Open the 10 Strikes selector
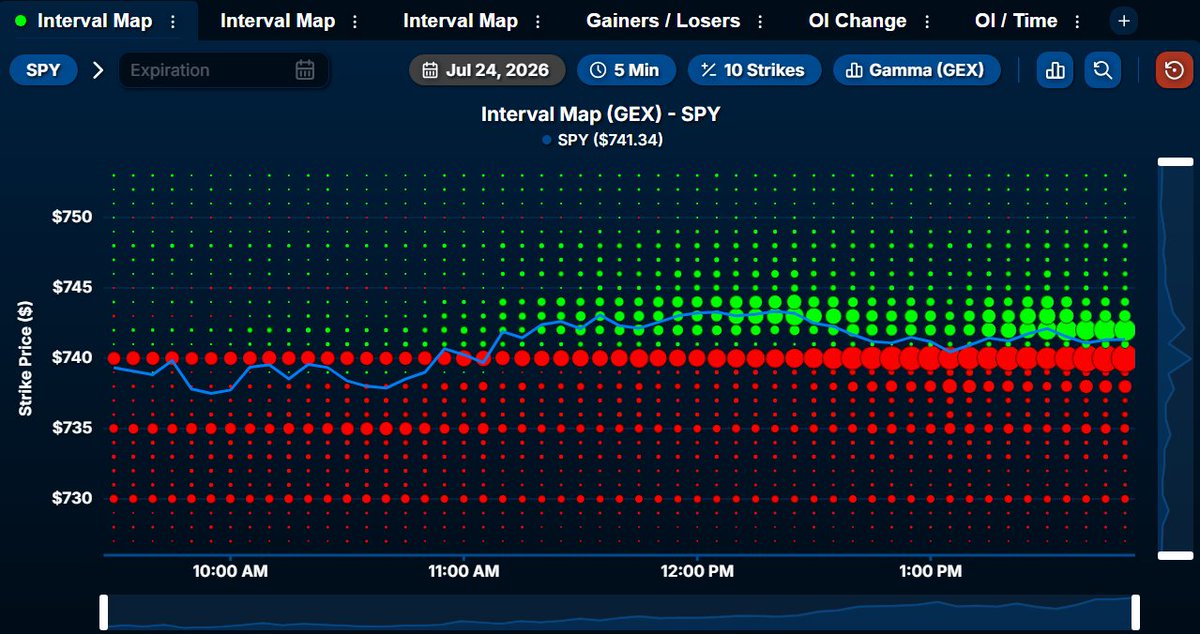This screenshot has width=1200, height=634. (754, 70)
